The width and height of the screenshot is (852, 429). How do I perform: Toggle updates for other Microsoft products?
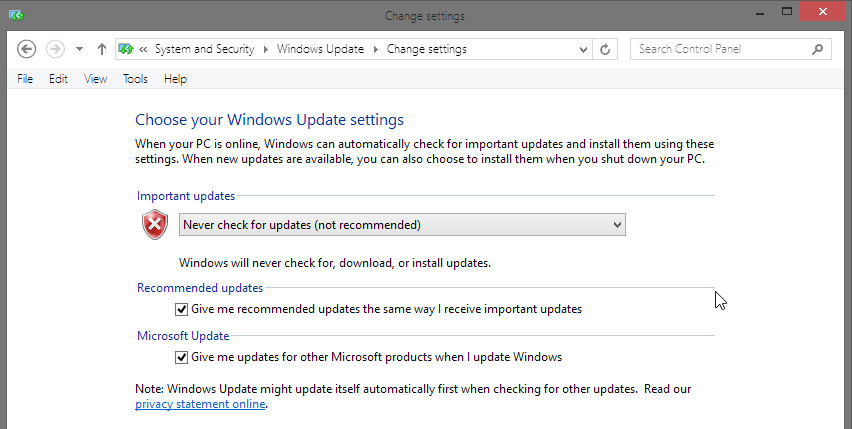[x=182, y=357]
